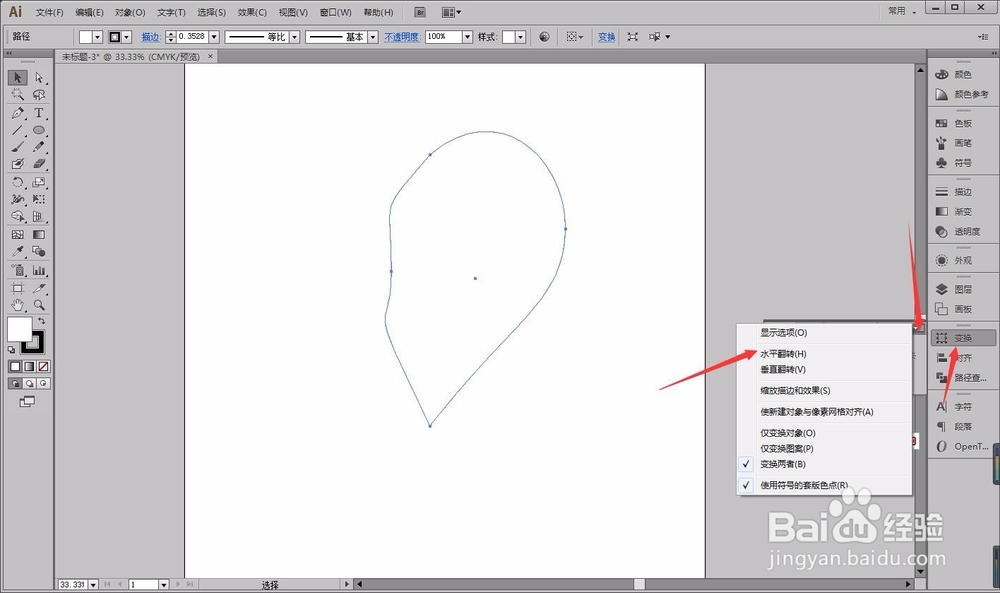Enable 仅变换对象(O) option
Viewport: 1000px width, 593px height.
824,433
